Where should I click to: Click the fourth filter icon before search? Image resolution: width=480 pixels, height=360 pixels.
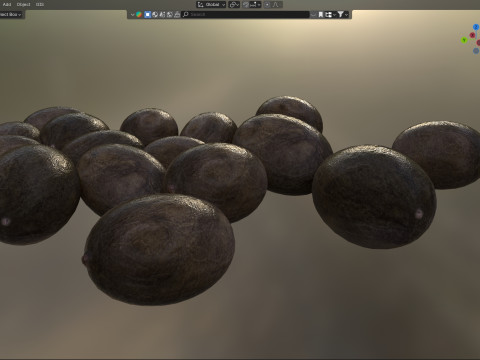coord(169,15)
